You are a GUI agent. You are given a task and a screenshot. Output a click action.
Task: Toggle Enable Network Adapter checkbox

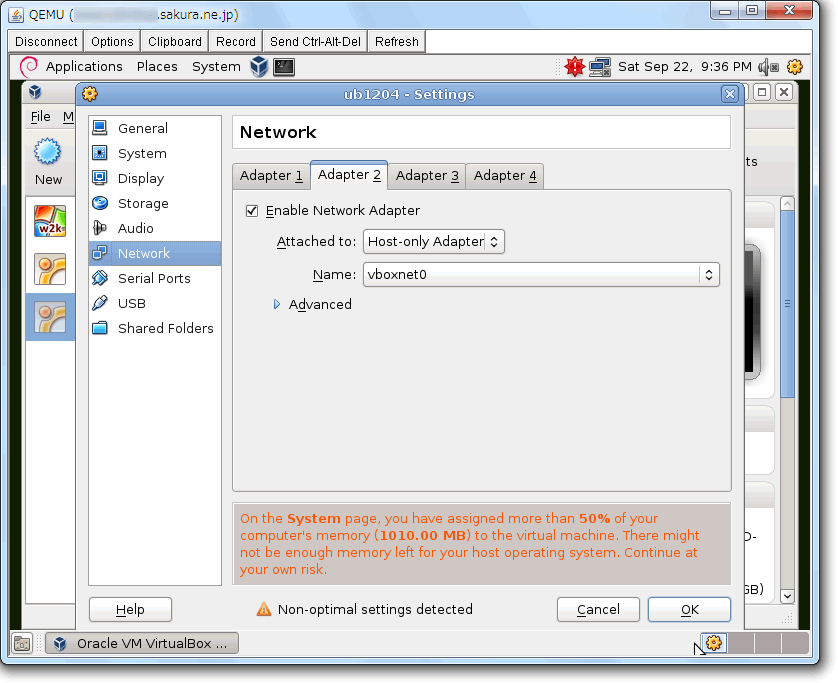click(x=252, y=211)
